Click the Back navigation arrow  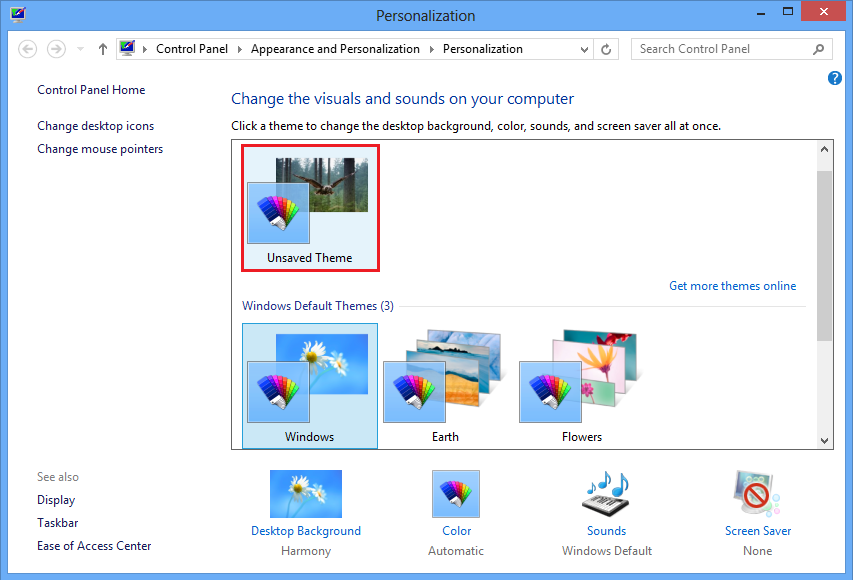(x=28, y=49)
